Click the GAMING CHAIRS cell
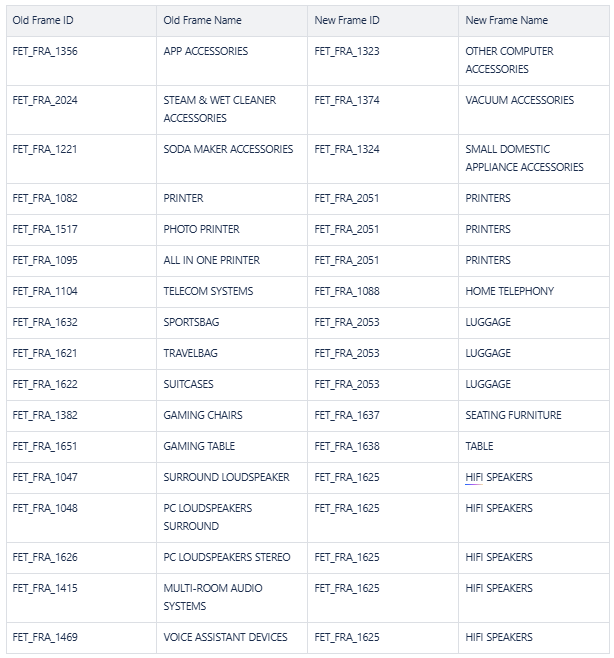This screenshot has width=614, height=658. [202, 415]
